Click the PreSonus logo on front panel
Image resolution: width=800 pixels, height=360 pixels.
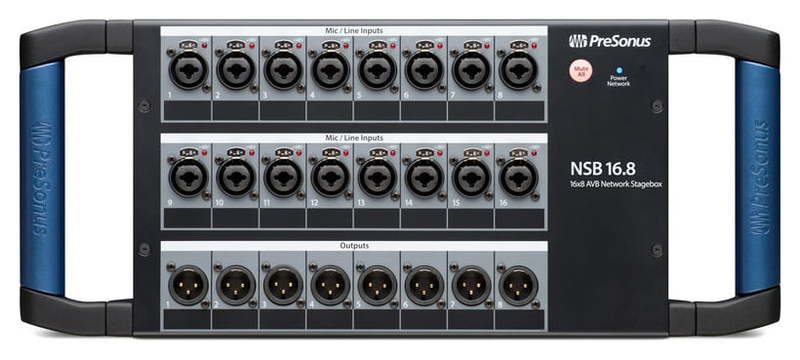(x=610, y=41)
